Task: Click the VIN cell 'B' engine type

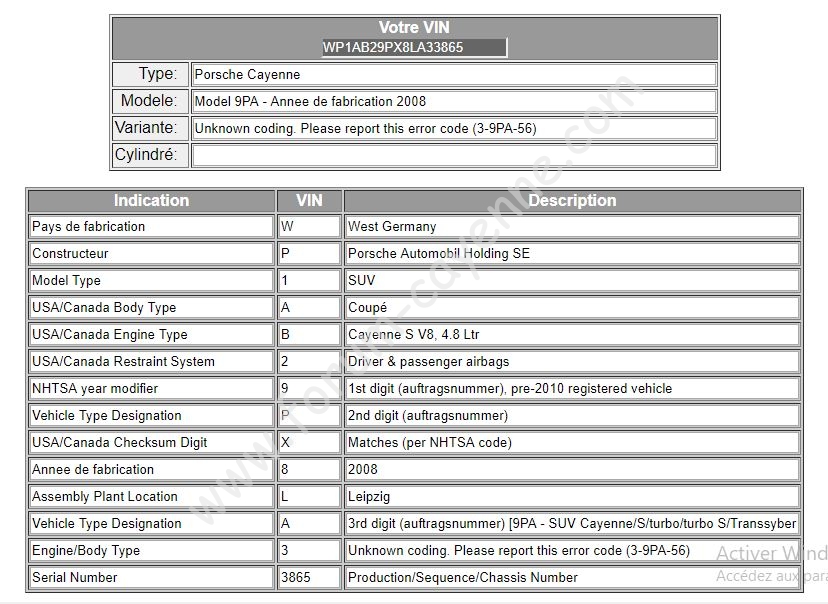Action: tap(309, 334)
